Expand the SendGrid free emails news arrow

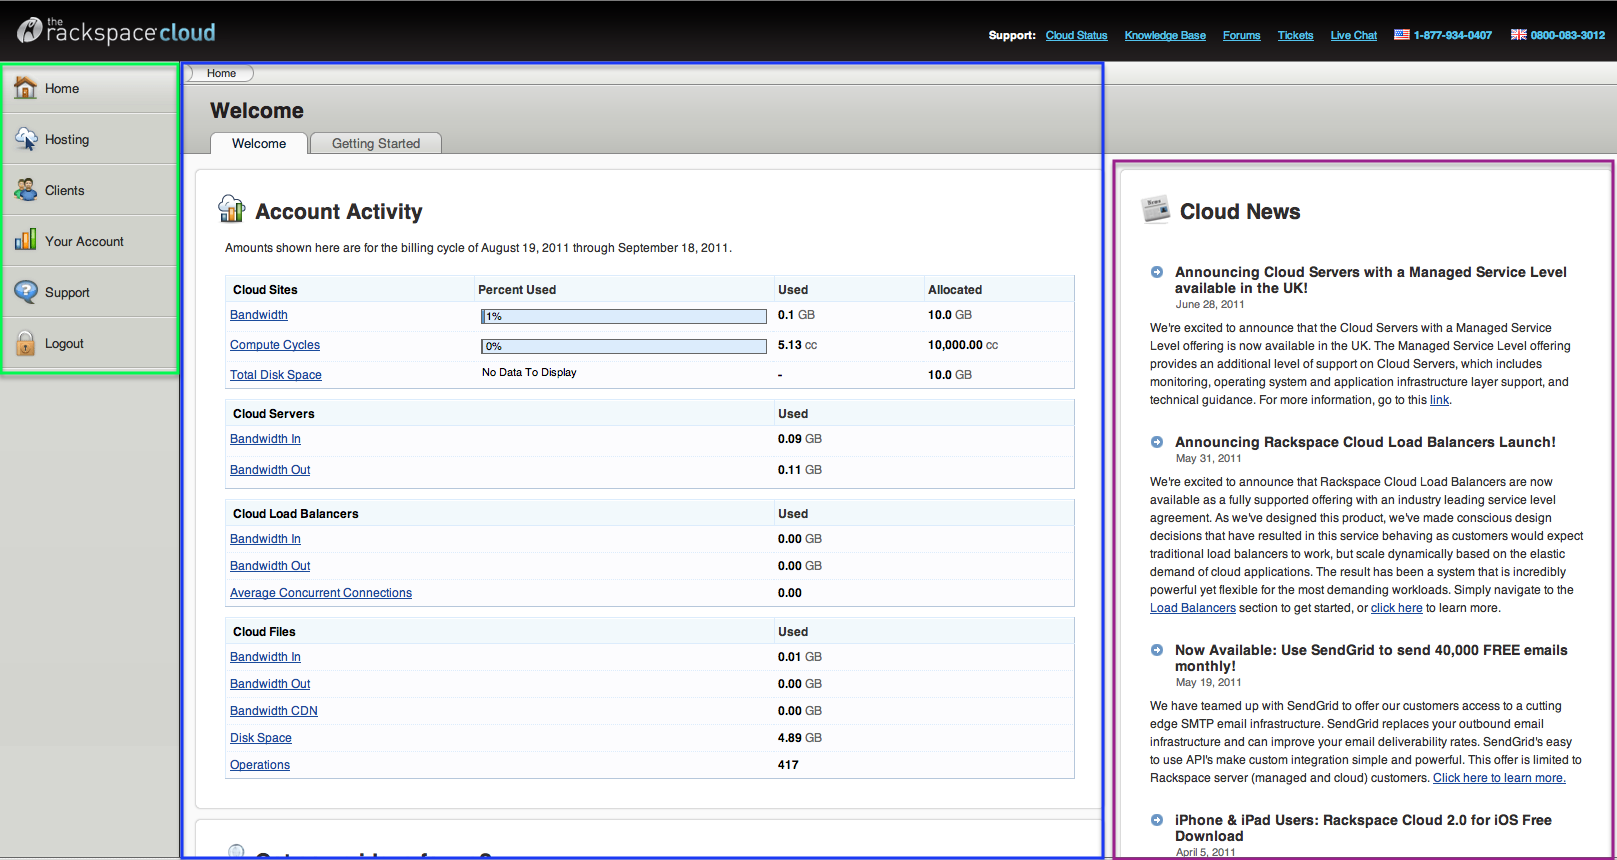click(1157, 650)
